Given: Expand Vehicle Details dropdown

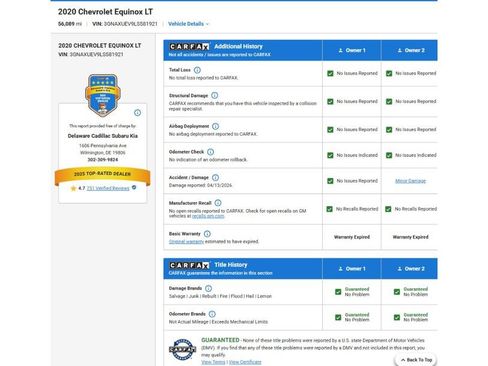Looking at the screenshot, I should 189,24.
